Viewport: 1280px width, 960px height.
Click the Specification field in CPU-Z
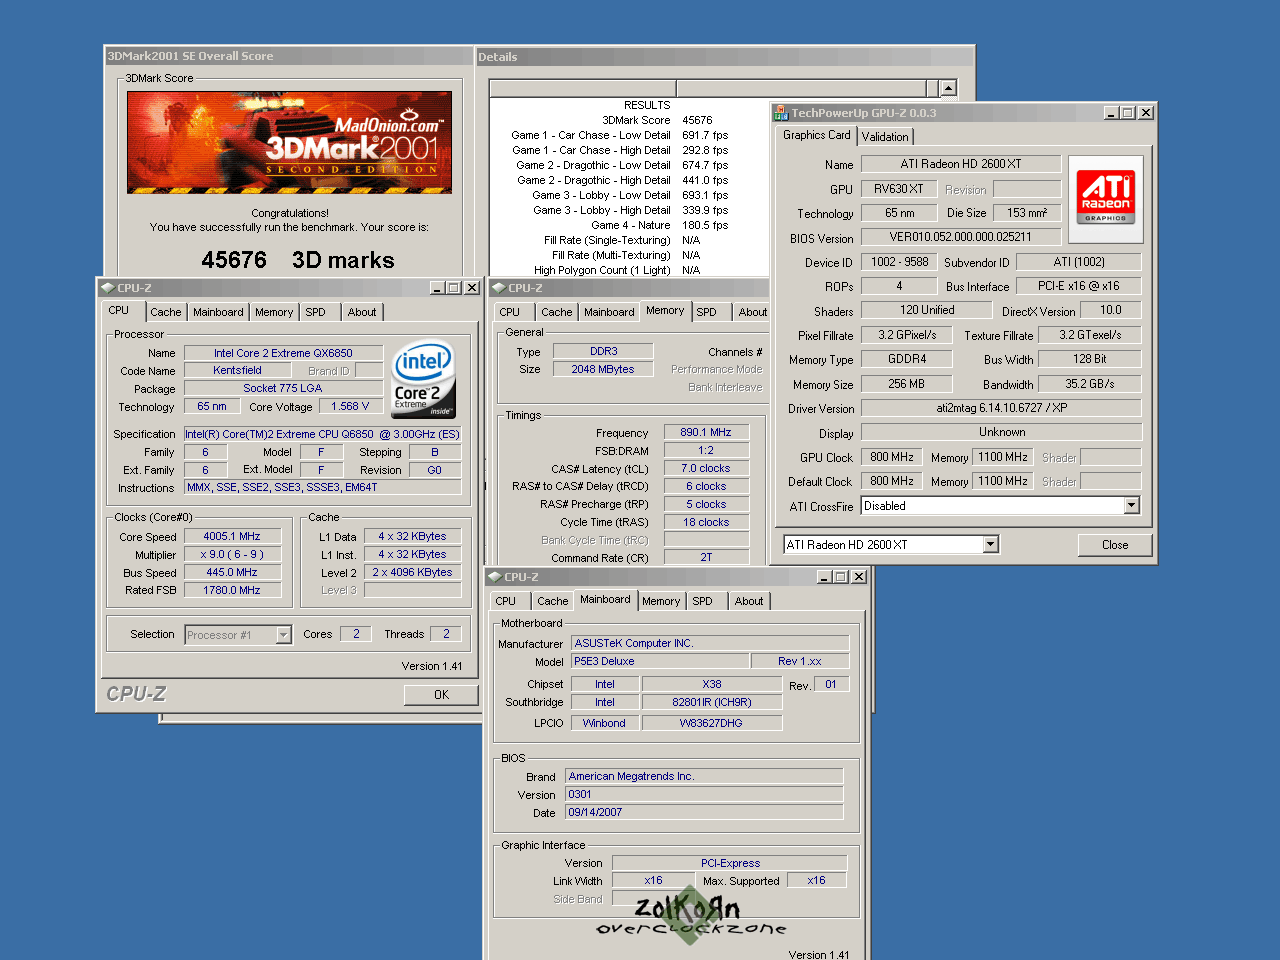pos(322,434)
